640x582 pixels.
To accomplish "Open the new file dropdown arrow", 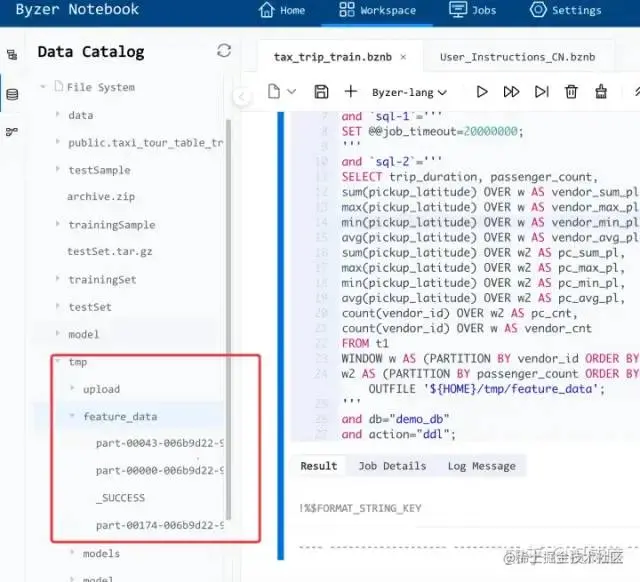I will [291, 92].
